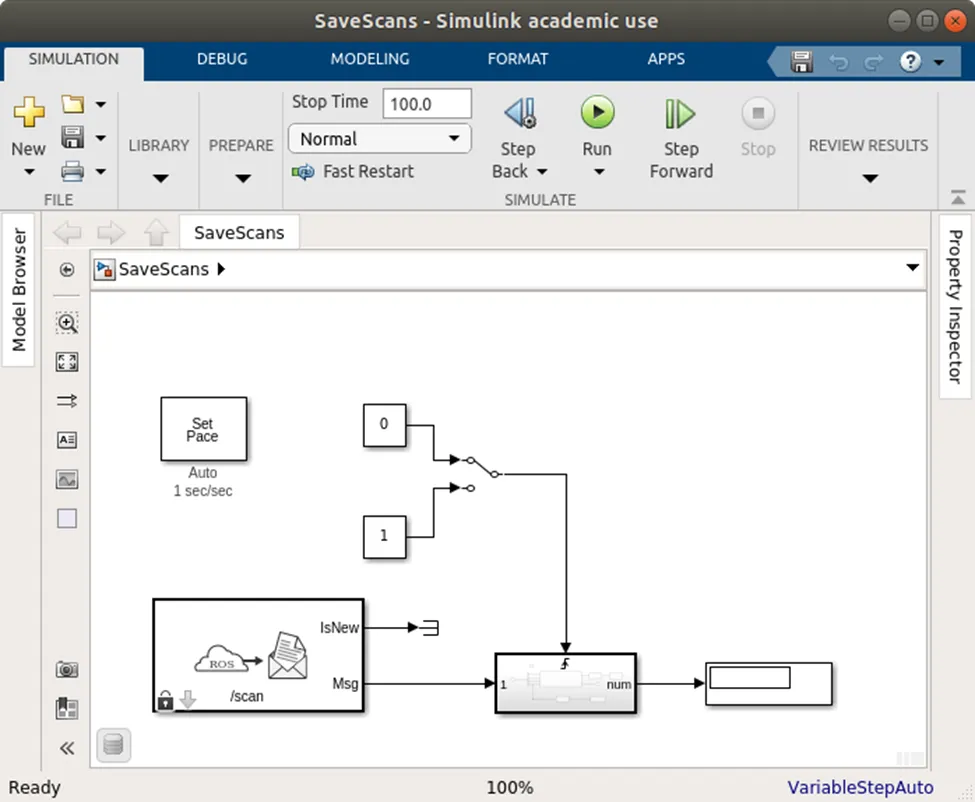The image size is (975, 802).
Task: Click the Step Back icon
Action: click(x=520, y=113)
